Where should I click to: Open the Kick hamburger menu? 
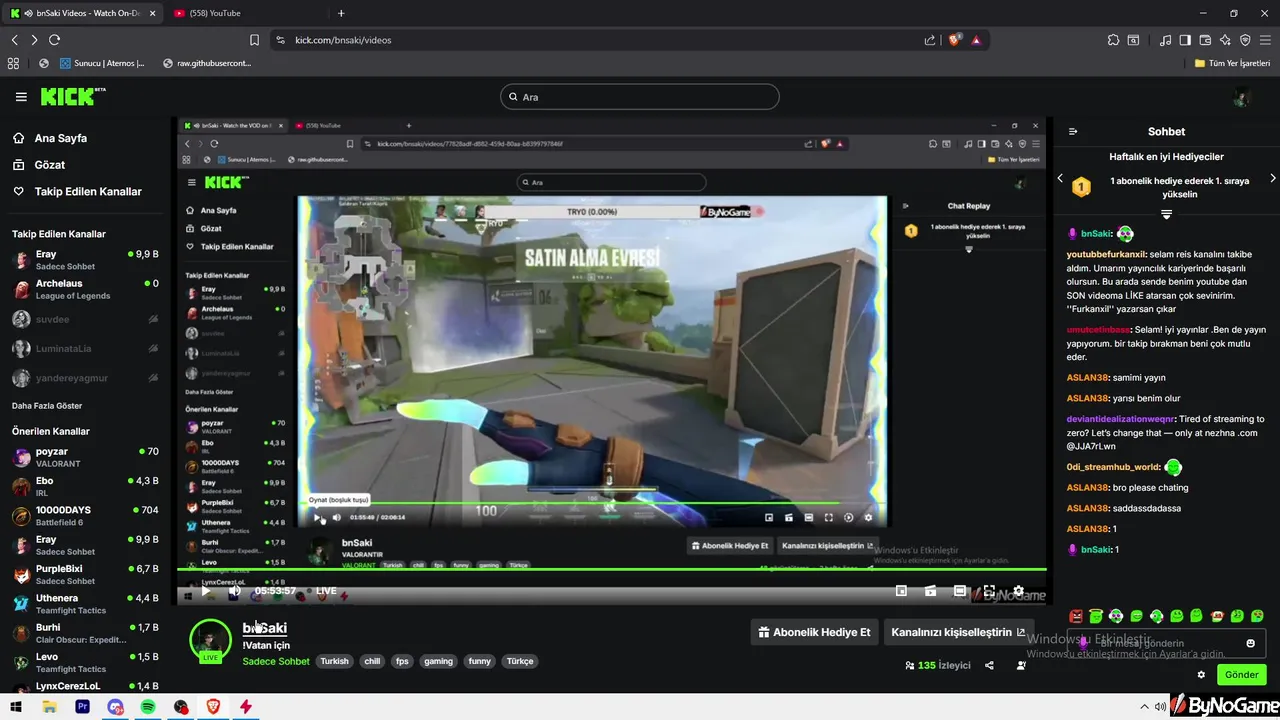[x=21, y=97]
